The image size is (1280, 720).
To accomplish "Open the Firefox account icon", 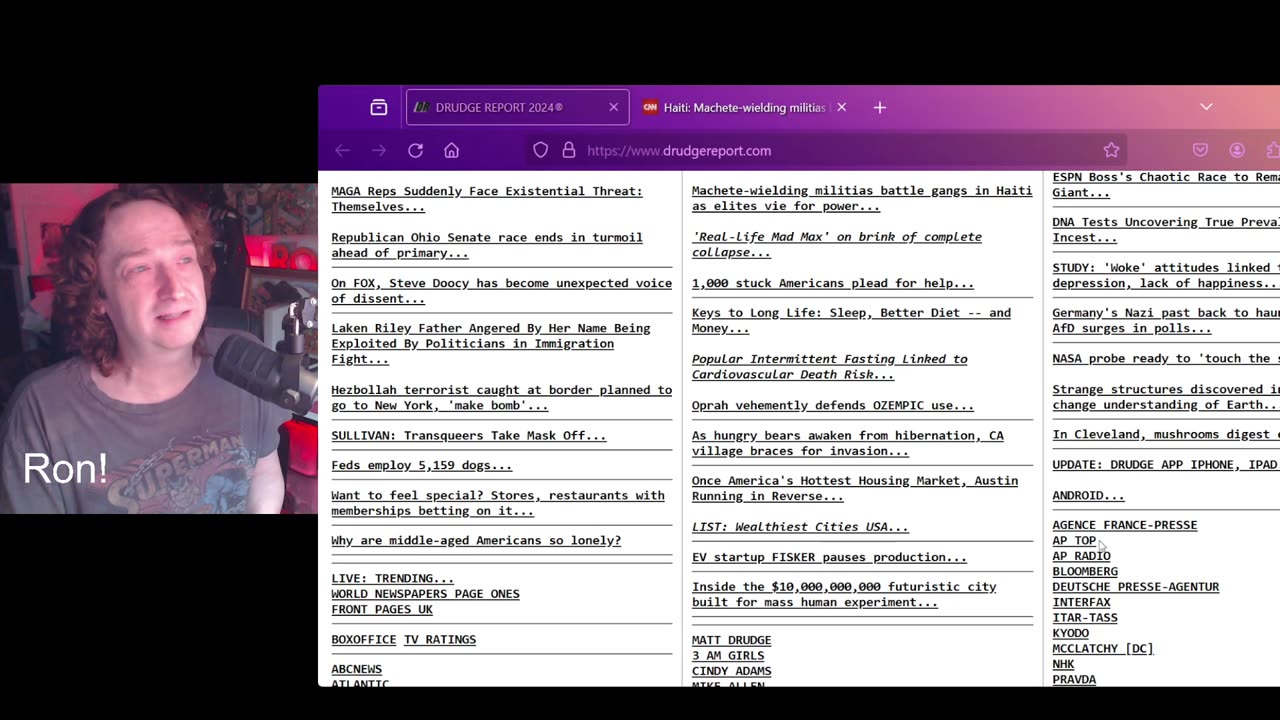I will (1237, 150).
